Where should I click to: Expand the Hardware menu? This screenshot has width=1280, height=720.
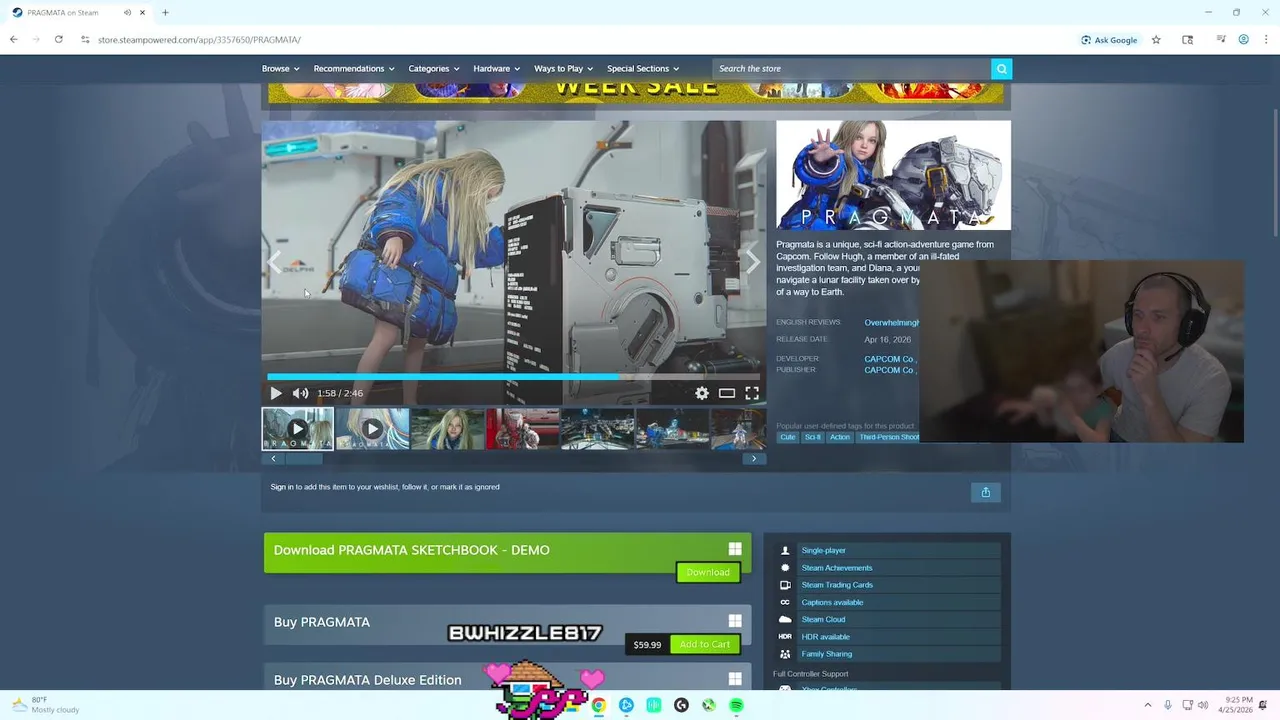coord(497,68)
